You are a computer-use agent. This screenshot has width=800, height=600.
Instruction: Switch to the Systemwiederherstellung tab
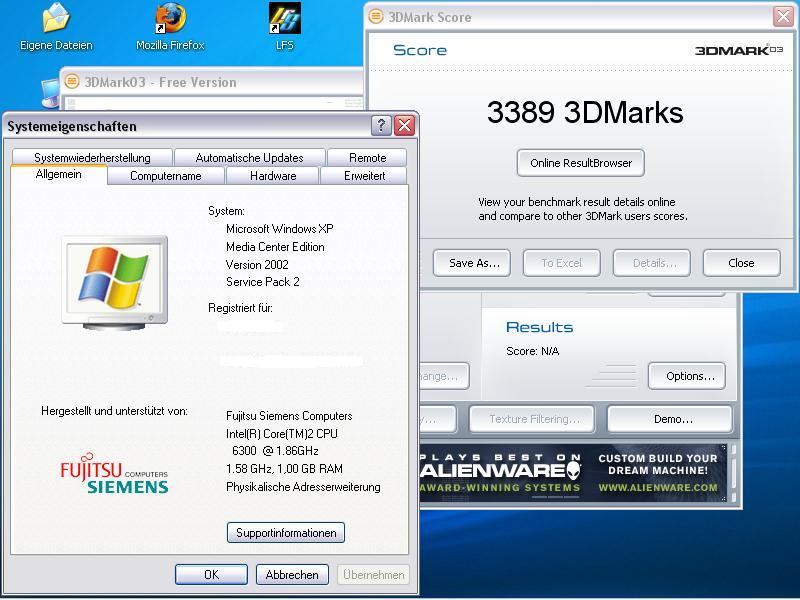92,157
